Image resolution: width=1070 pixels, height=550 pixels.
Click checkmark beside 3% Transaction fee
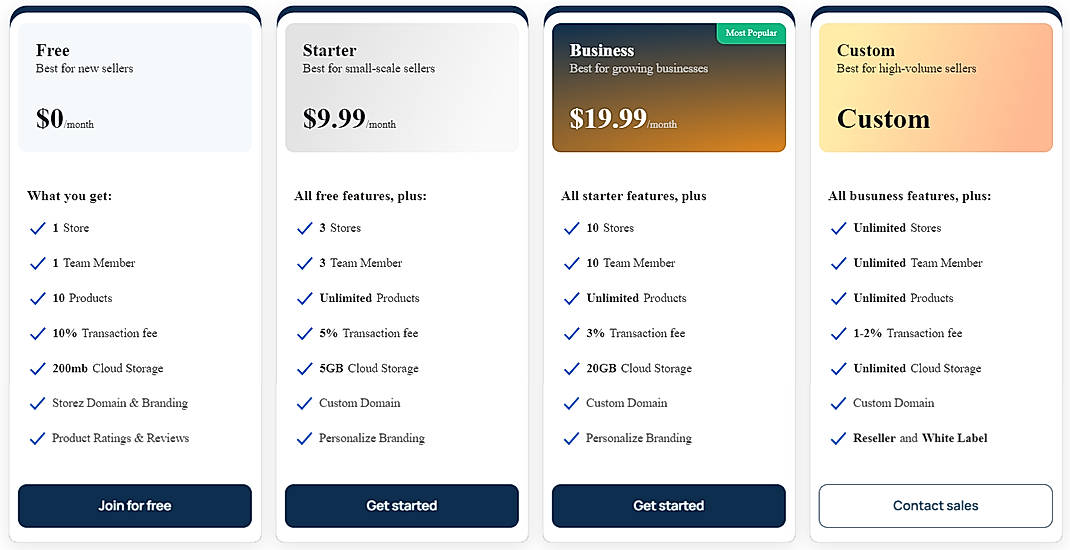pyautogui.click(x=572, y=333)
